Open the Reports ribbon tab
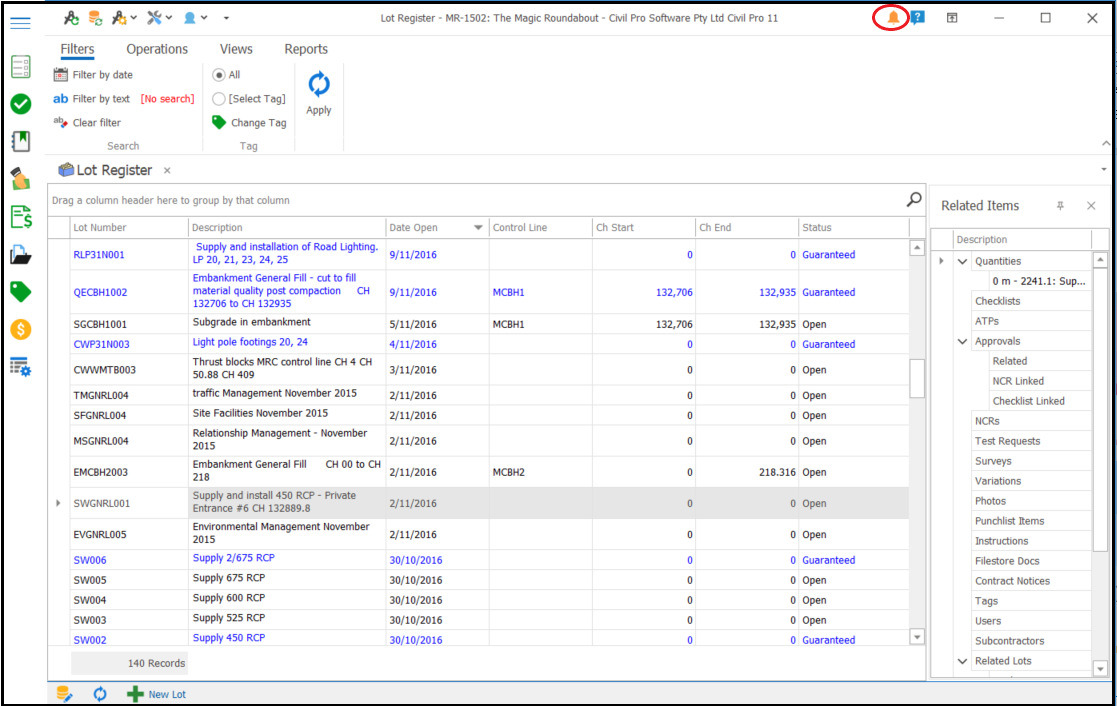This screenshot has width=1117, height=706. 306,49
